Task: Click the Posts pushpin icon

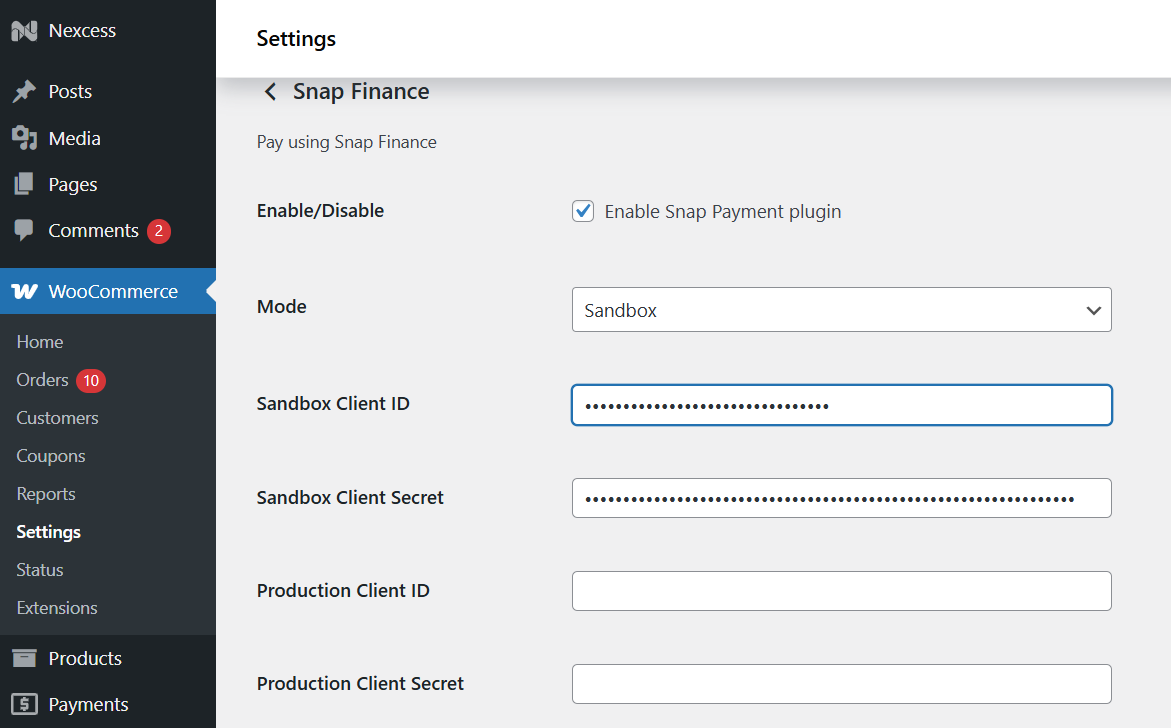Action: [24, 91]
